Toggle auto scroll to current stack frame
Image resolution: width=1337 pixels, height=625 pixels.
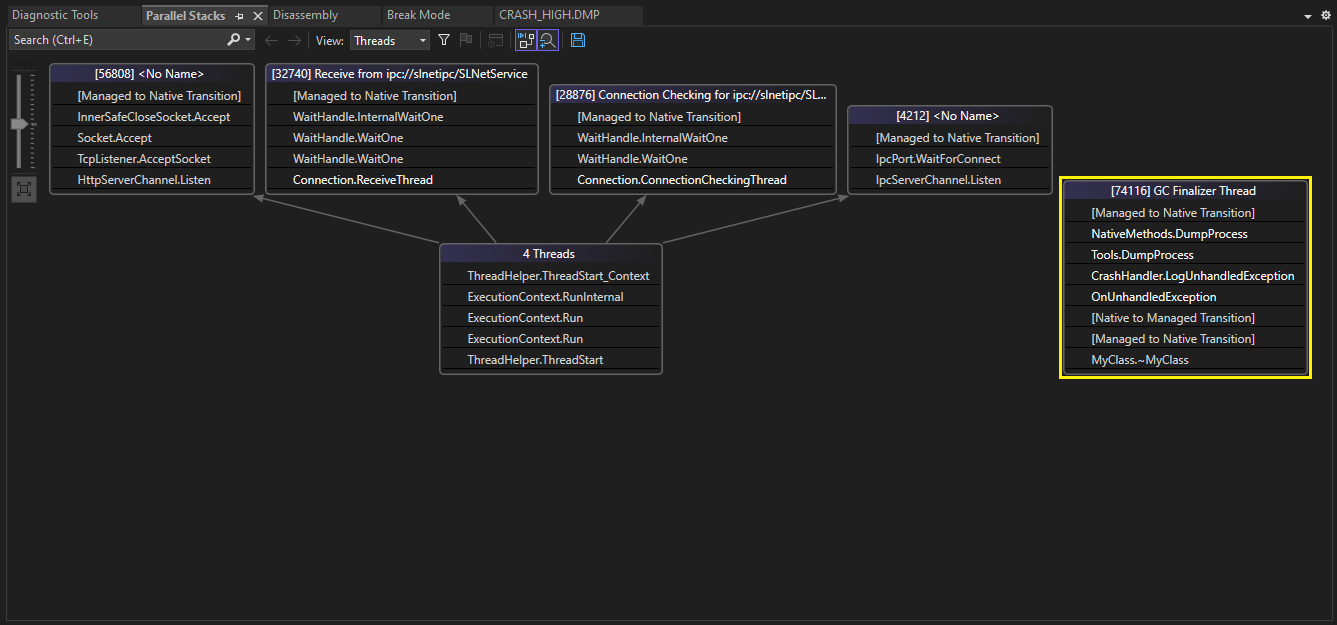pos(526,40)
